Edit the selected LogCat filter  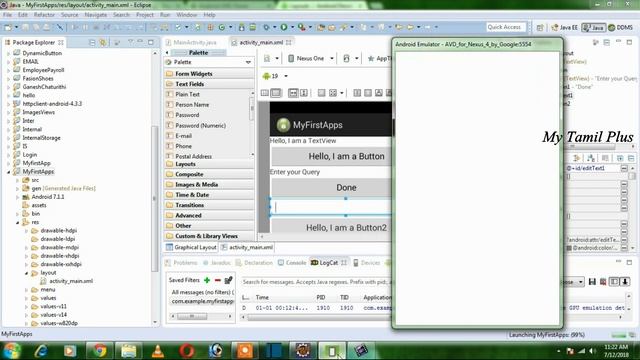tap(228, 280)
